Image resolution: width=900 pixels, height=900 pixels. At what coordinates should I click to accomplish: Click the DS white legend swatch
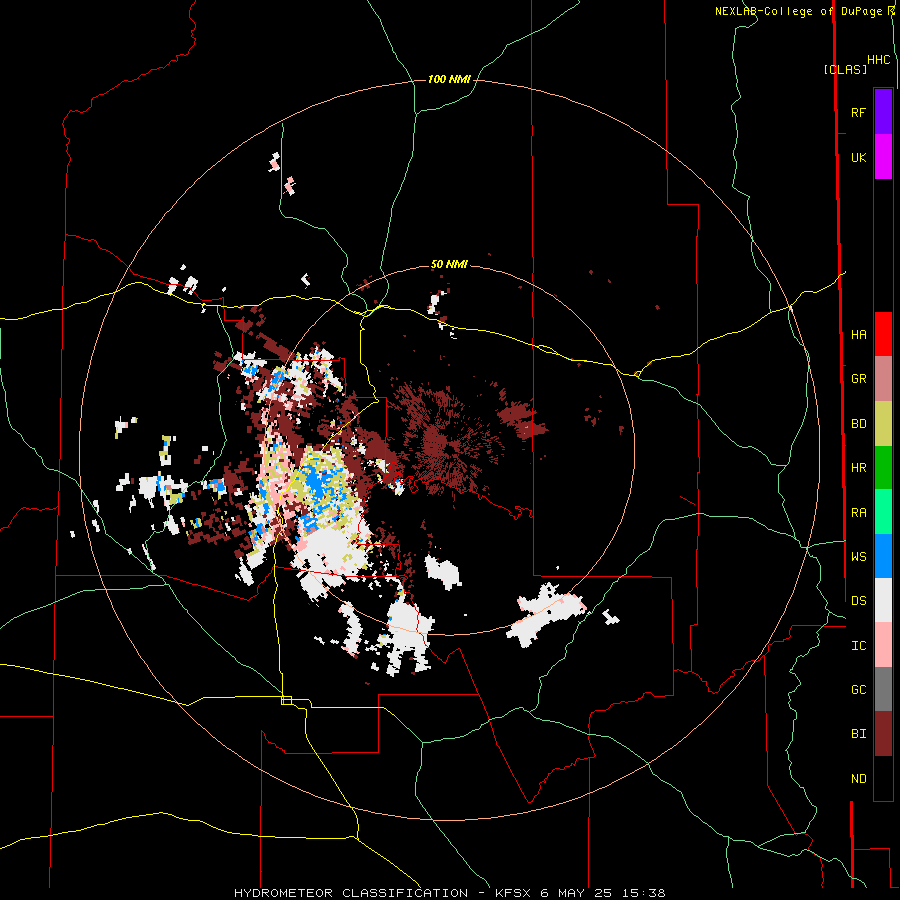(883, 600)
